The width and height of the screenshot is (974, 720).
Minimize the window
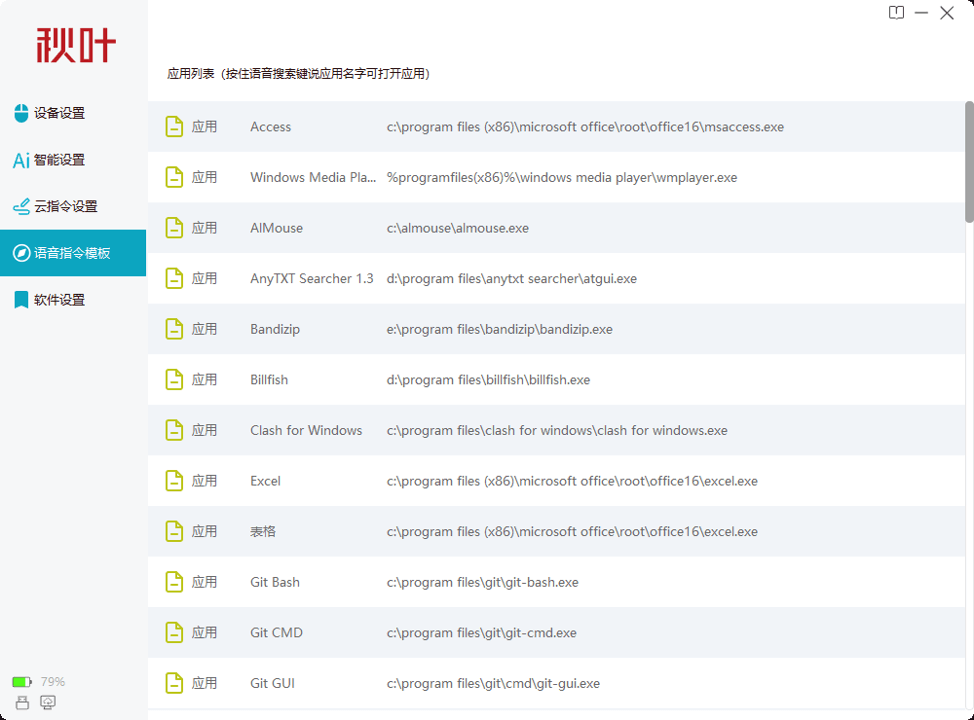click(921, 12)
